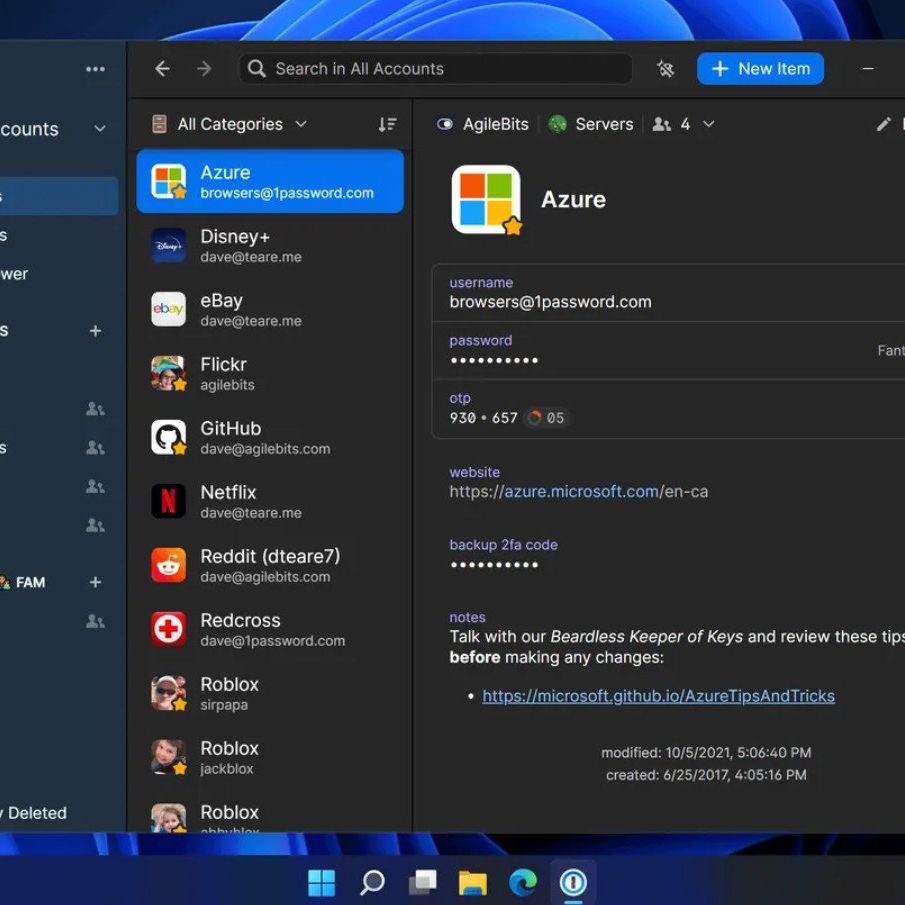Click the sort order icon

(387, 125)
